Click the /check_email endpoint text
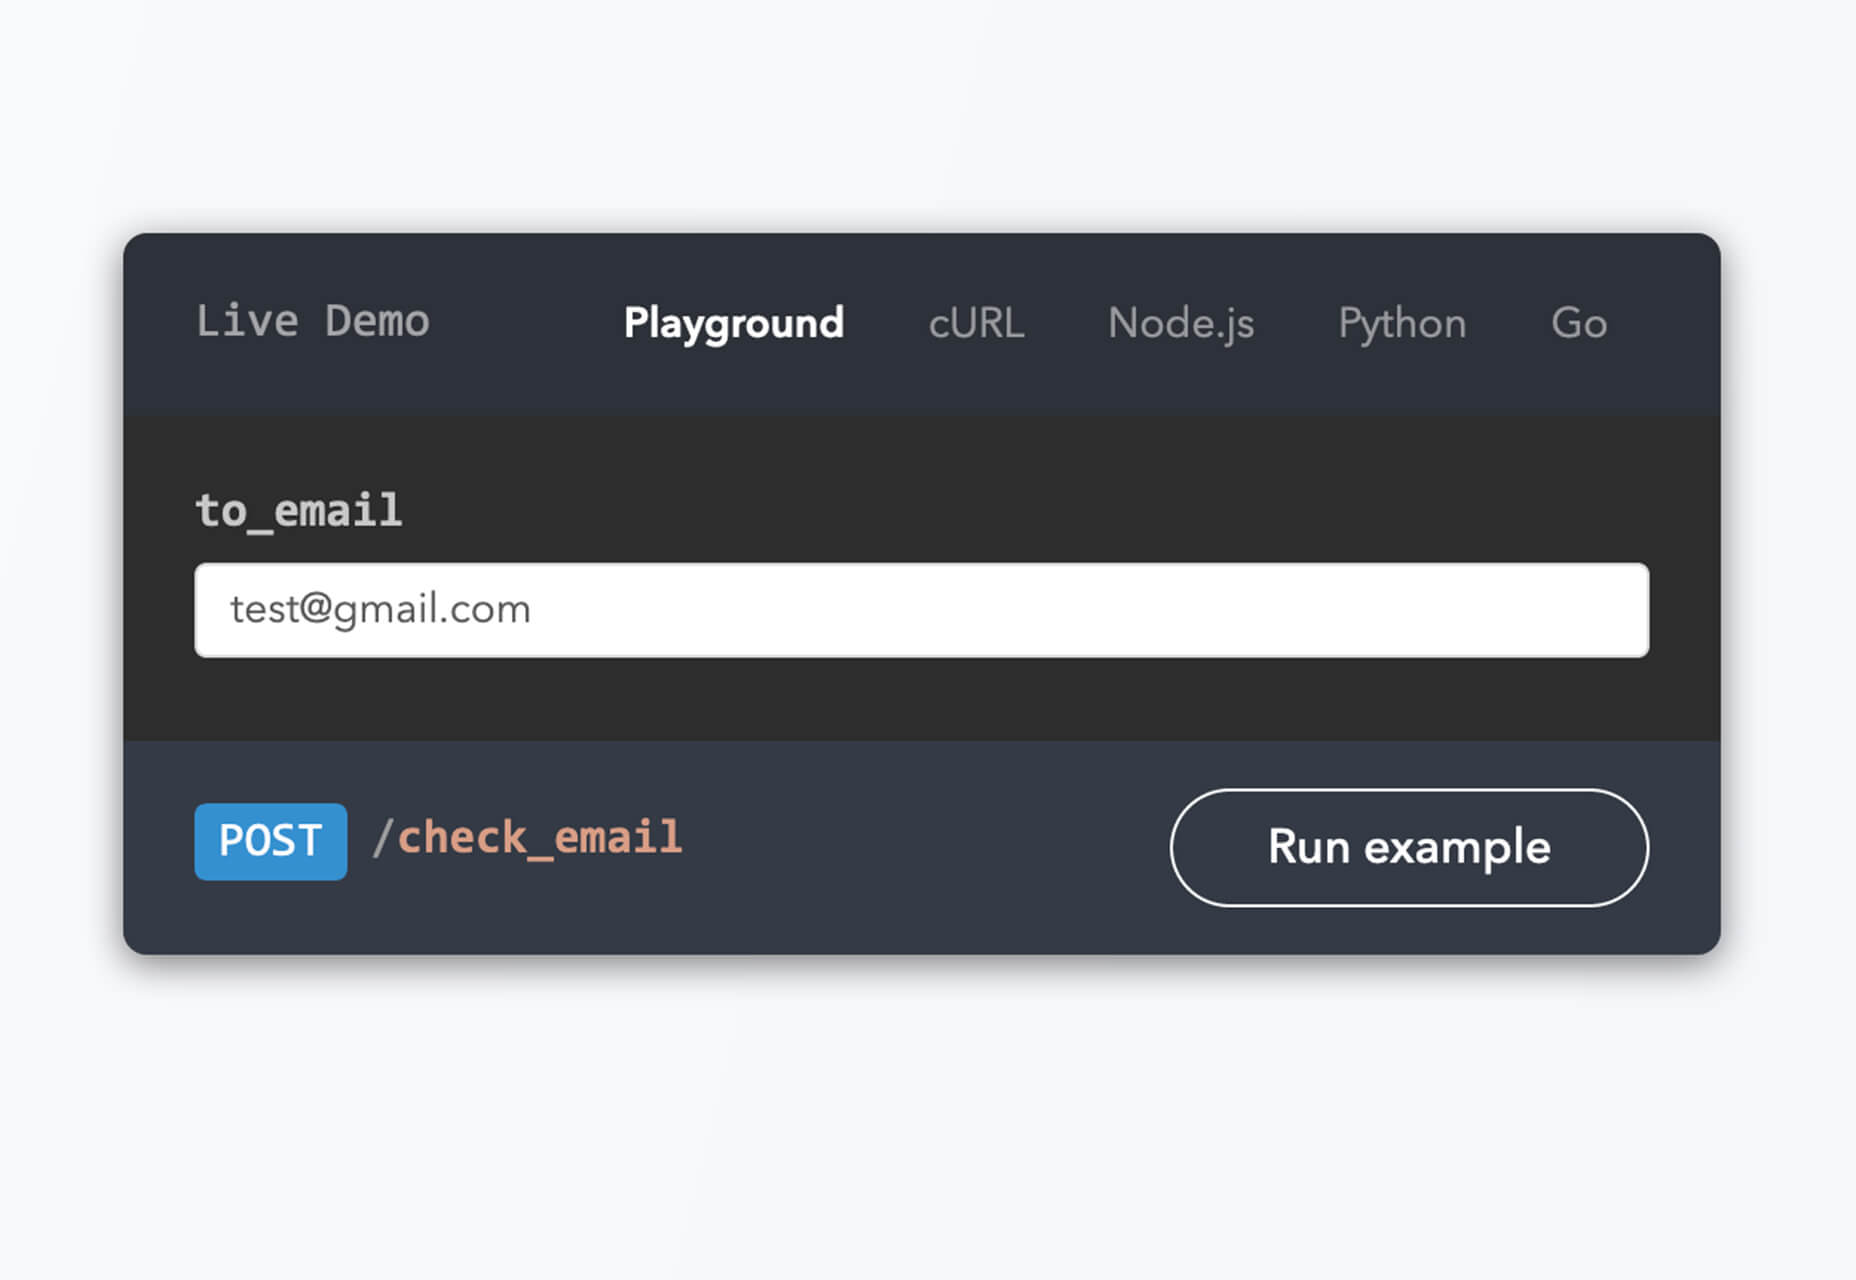This screenshot has height=1280, width=1856. (527, 838)
